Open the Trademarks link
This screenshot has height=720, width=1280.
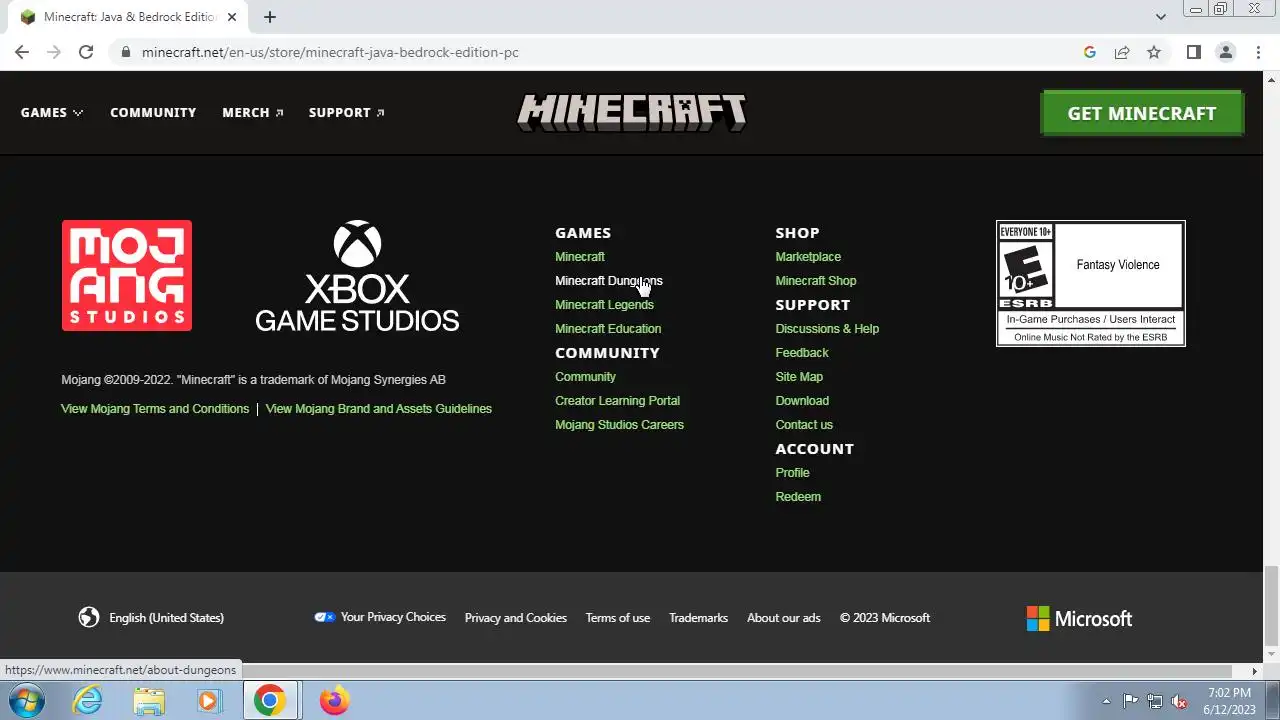pos(698,618)
